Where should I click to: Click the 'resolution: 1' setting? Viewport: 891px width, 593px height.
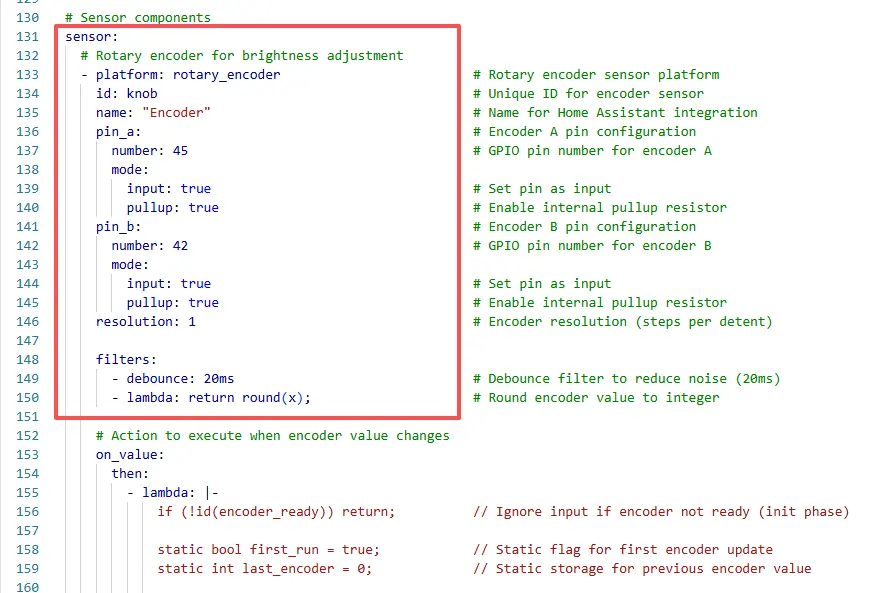(145, 321)
